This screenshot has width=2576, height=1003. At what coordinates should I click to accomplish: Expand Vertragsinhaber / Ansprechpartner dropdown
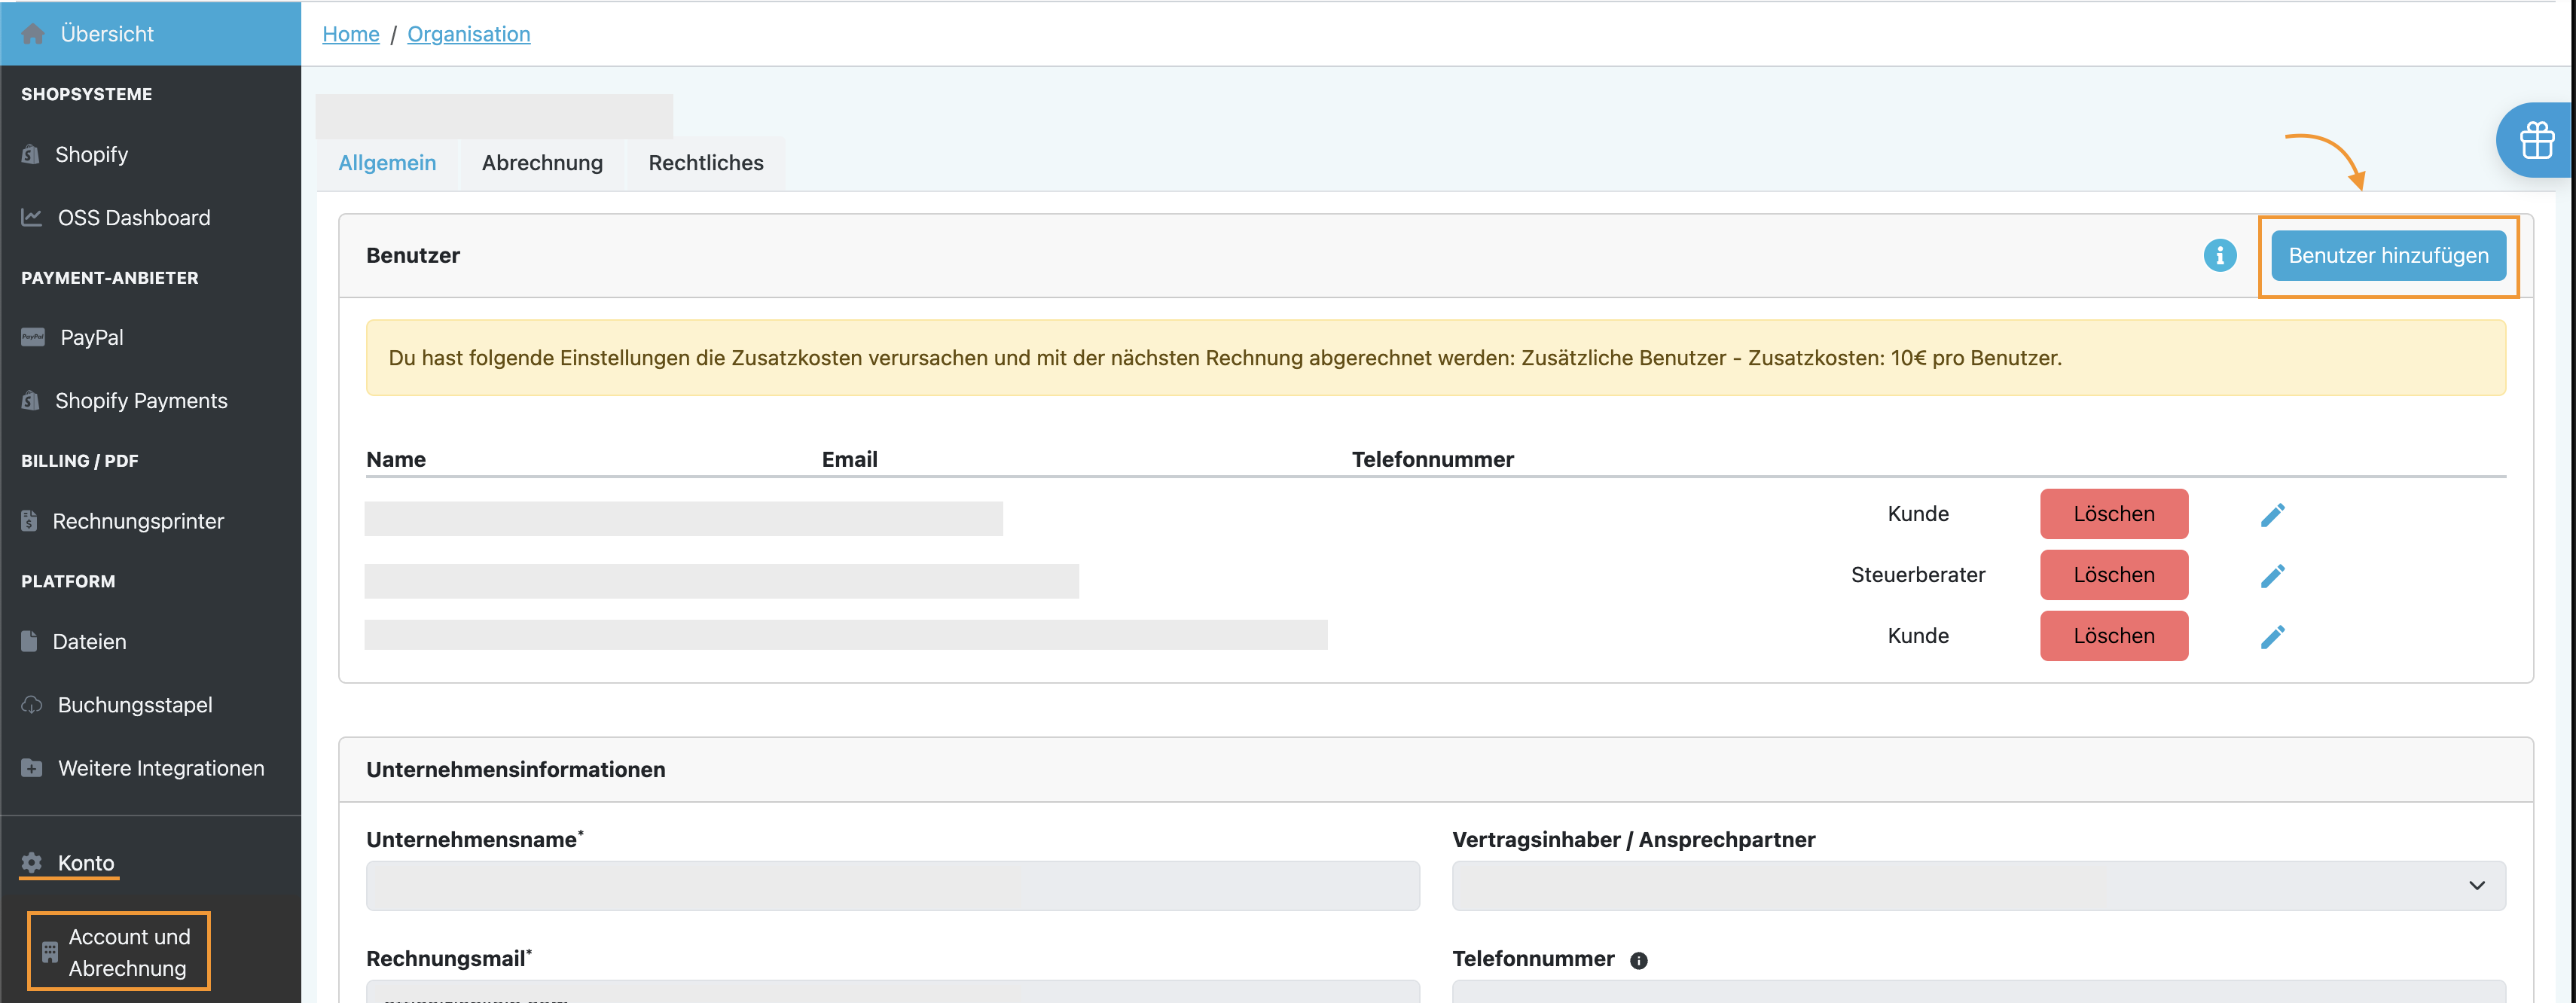point(1978,886)
